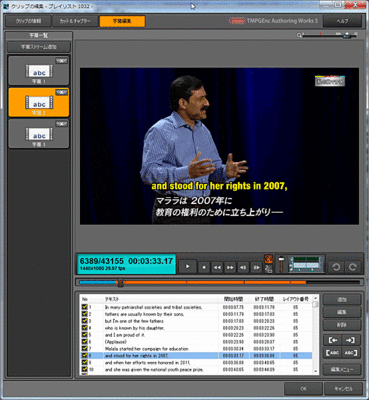Click the No column header
Image resolution: width=369 pixels, height=400 pixels.
(x=85, y=299)
